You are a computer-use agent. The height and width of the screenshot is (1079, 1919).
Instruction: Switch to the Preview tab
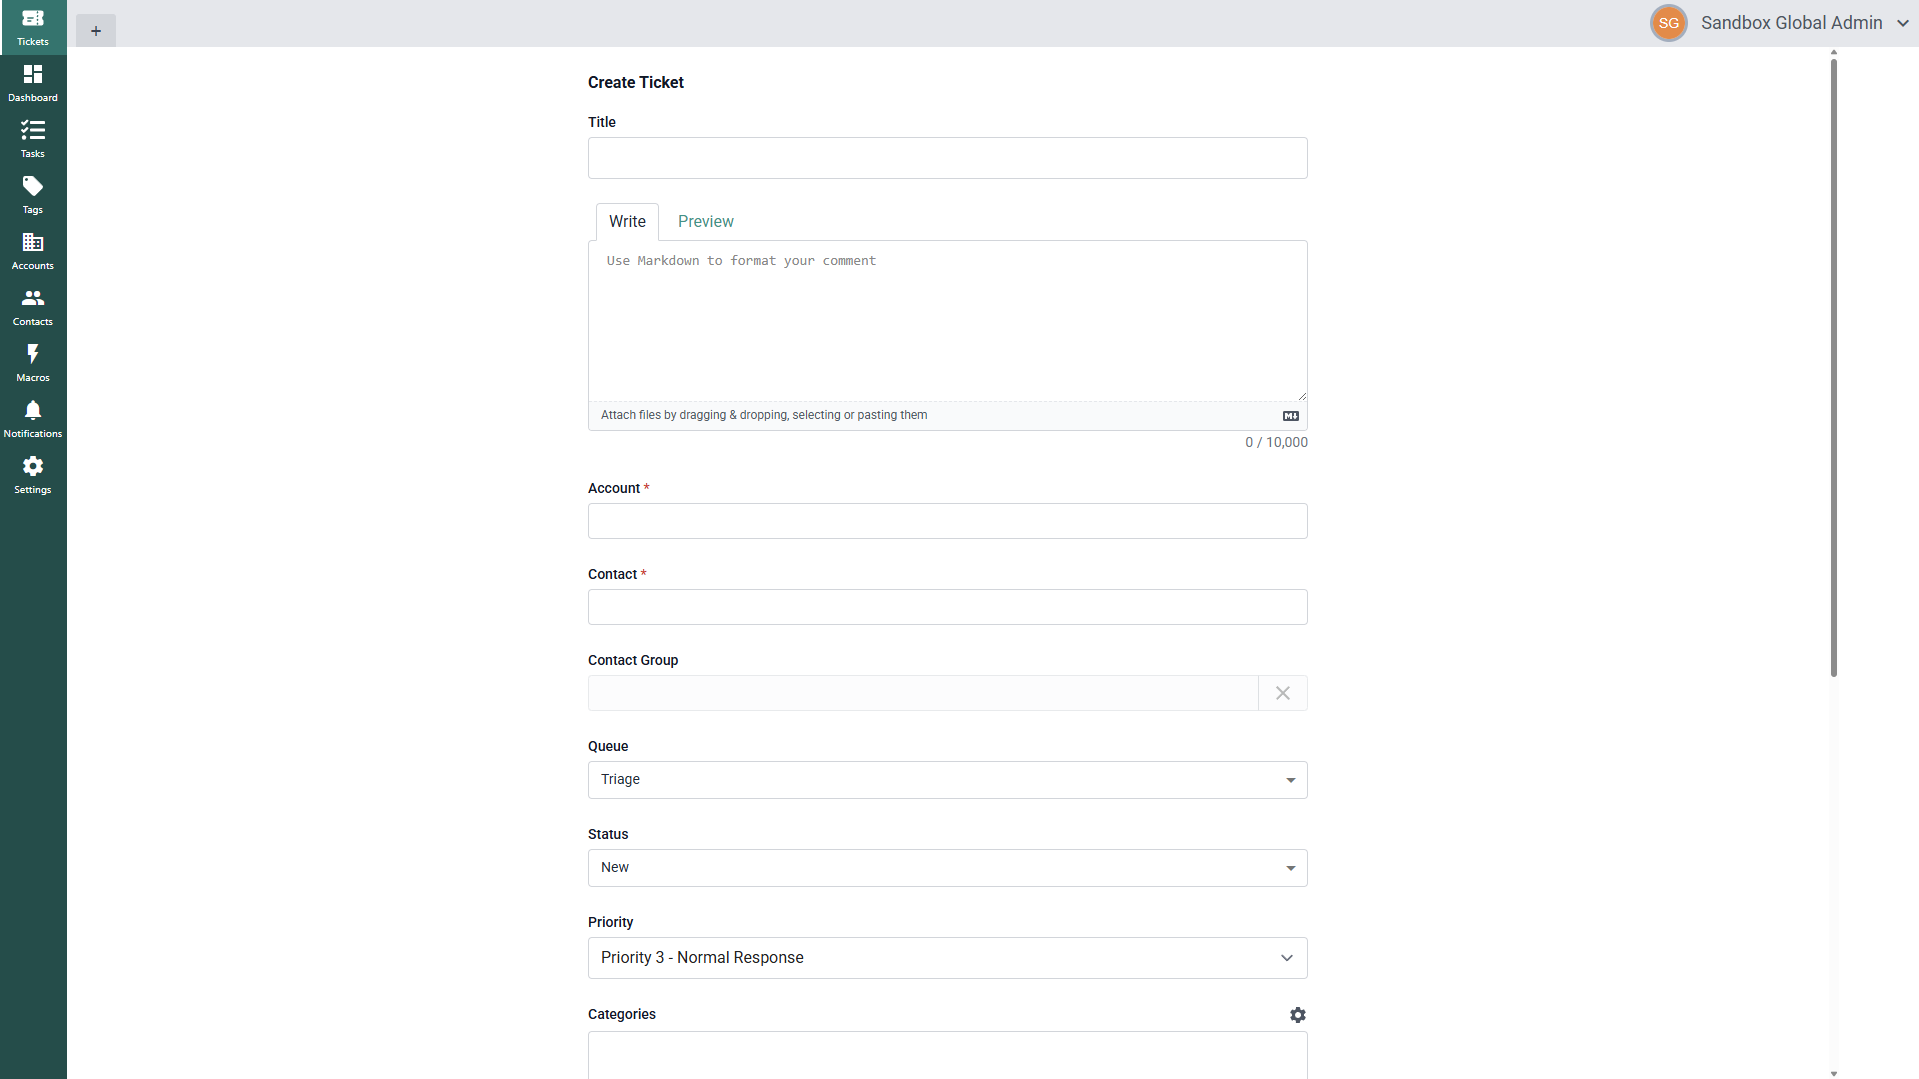[x=705, y=222]
